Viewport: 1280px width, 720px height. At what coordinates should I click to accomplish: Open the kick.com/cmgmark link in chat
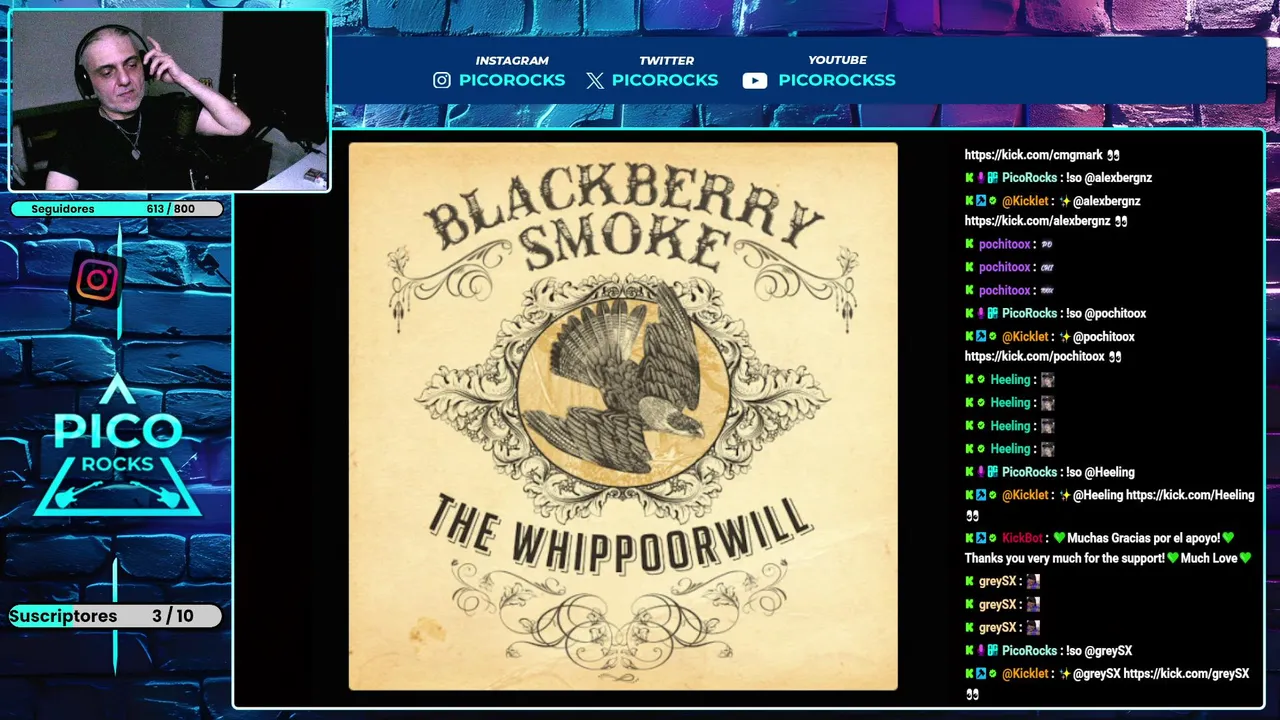point(1033,155)
